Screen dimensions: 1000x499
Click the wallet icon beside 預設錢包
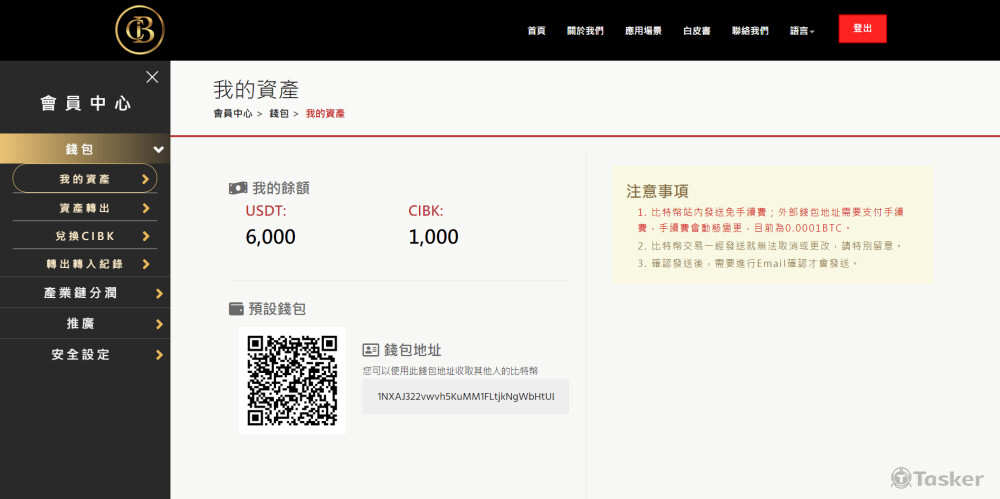(237, 309)
